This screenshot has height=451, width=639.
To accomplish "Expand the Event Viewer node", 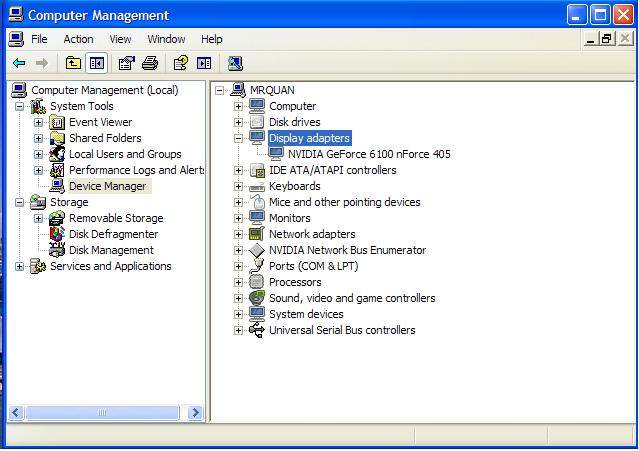I will (39, 123).
